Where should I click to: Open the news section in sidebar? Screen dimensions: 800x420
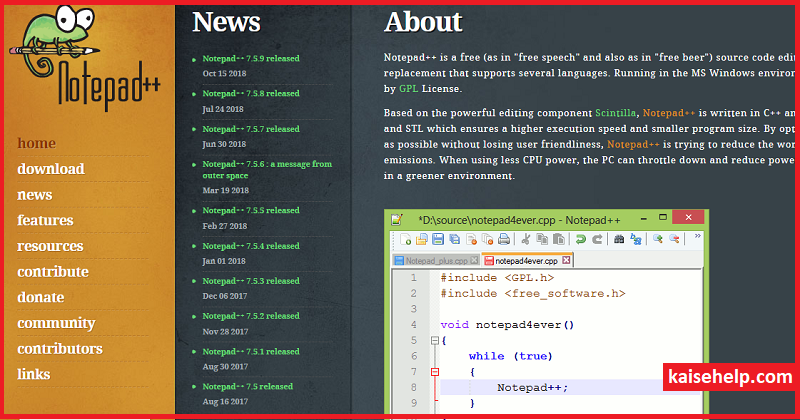tap(35, 194)
